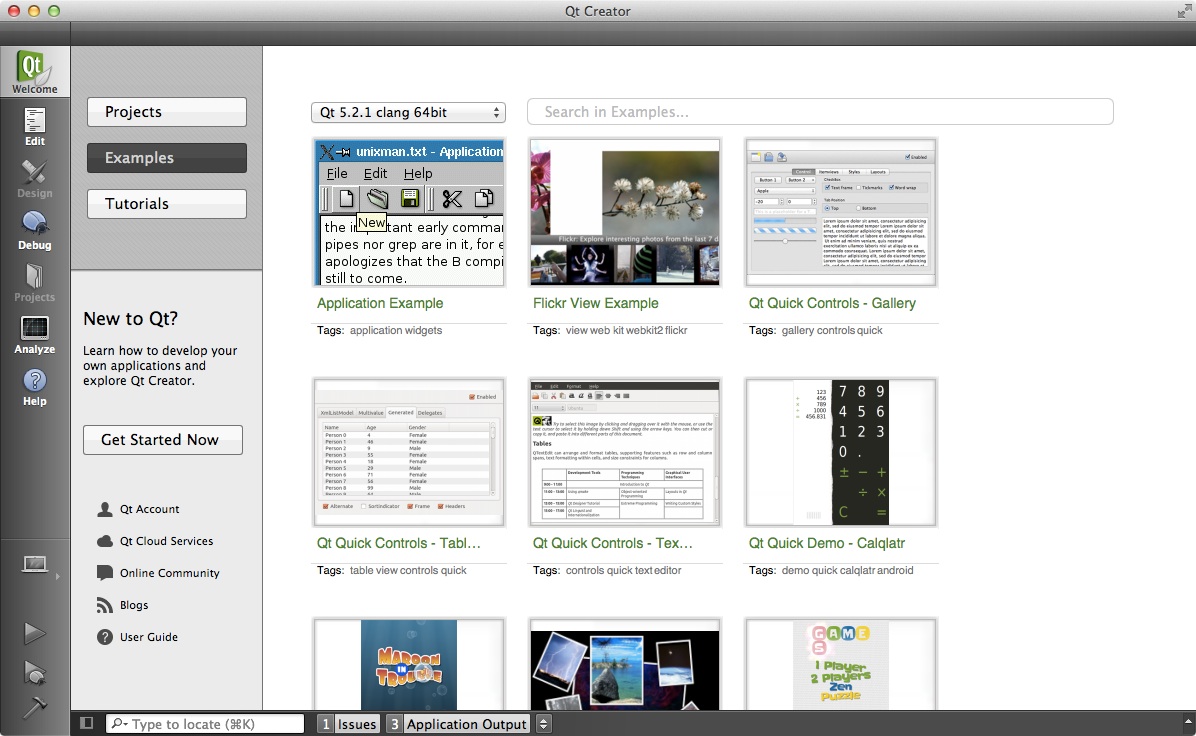Start debugging with the Debug run icon

(34, 672)
